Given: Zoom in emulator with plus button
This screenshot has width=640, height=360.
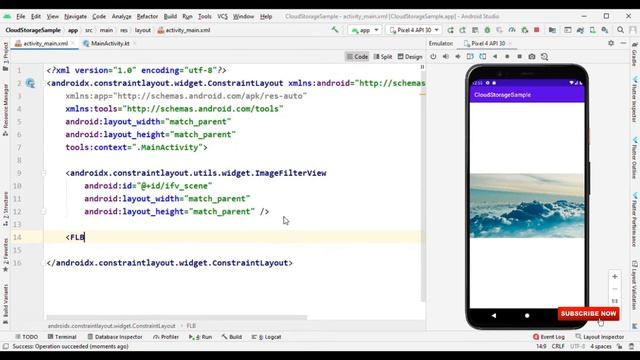Looking at the screenshot, I should [615, 276].
